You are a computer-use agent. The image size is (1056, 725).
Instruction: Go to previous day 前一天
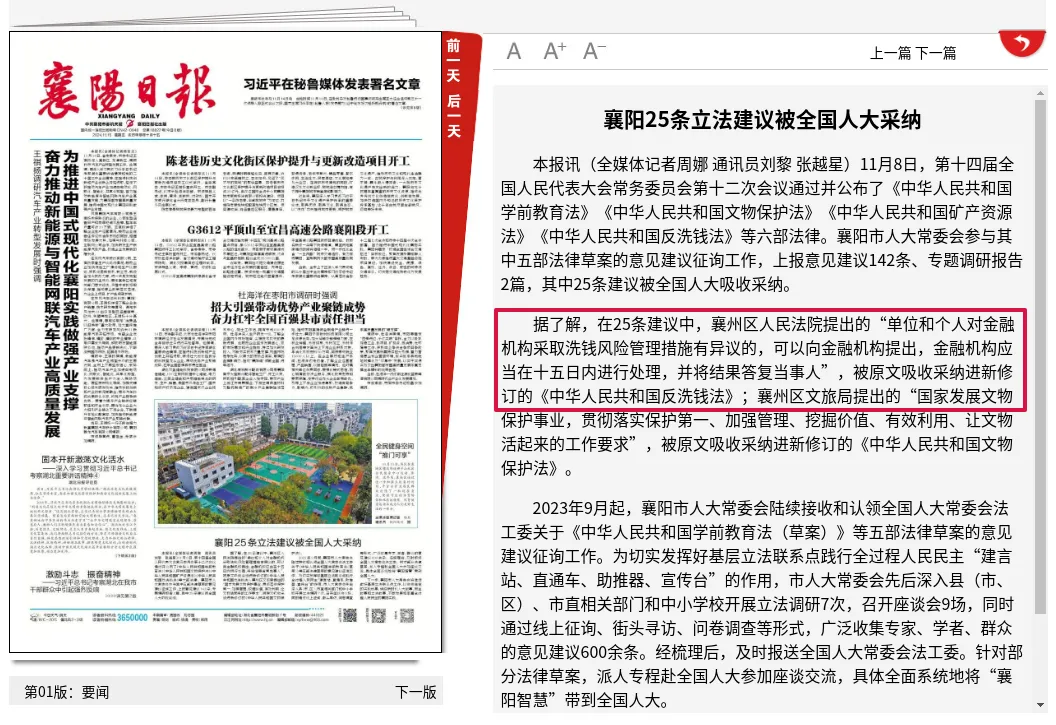454,61
